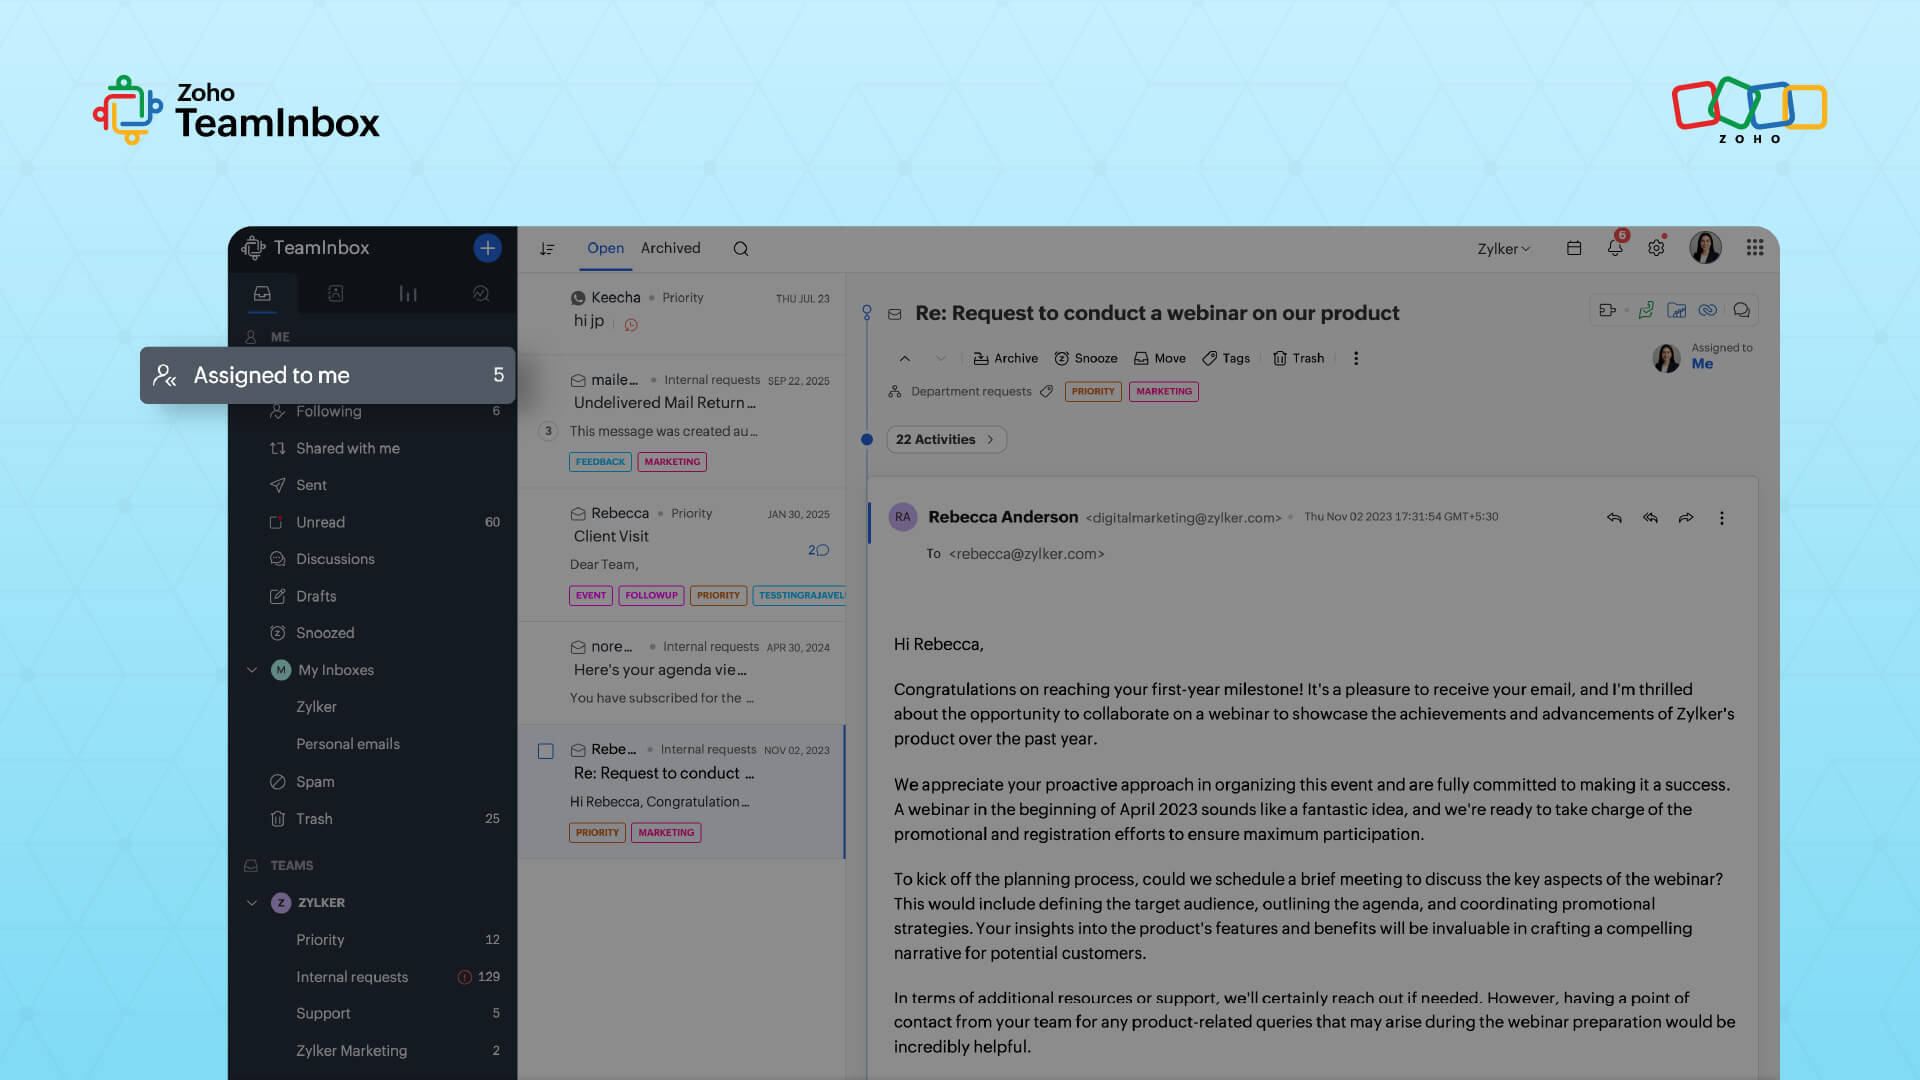Screen dimensions: 1920x1080
Task: Open the contacts icon in sidebar tabs
Action: point(335,293)
